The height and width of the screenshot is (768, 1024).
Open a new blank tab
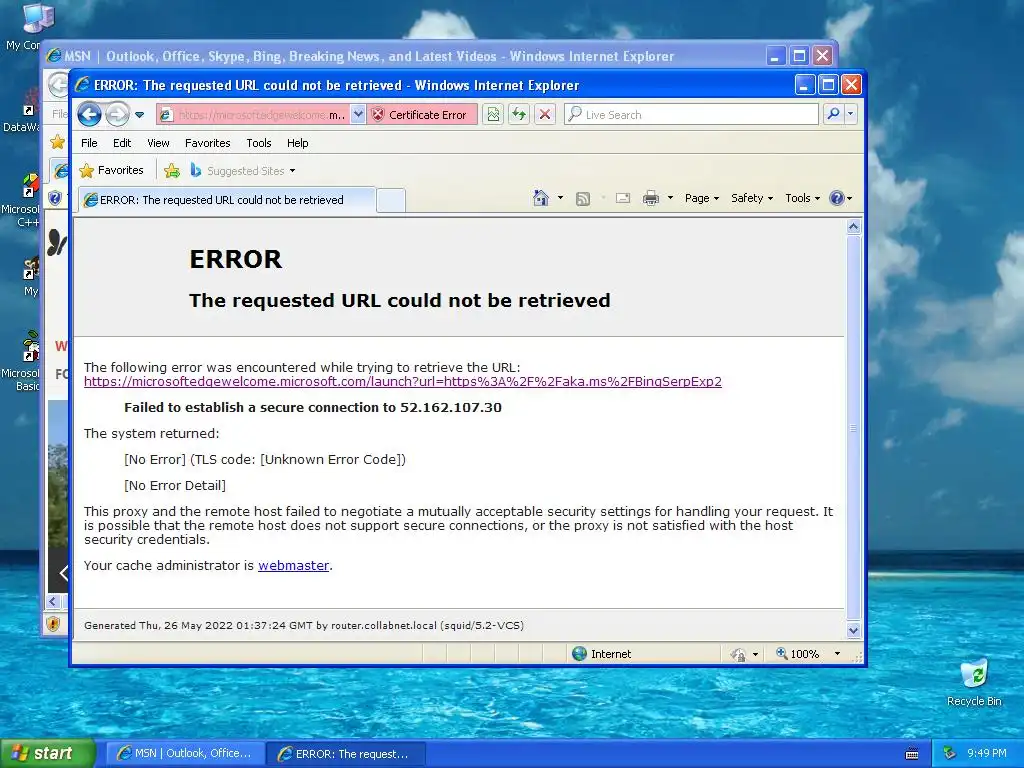tap(391, 200)
